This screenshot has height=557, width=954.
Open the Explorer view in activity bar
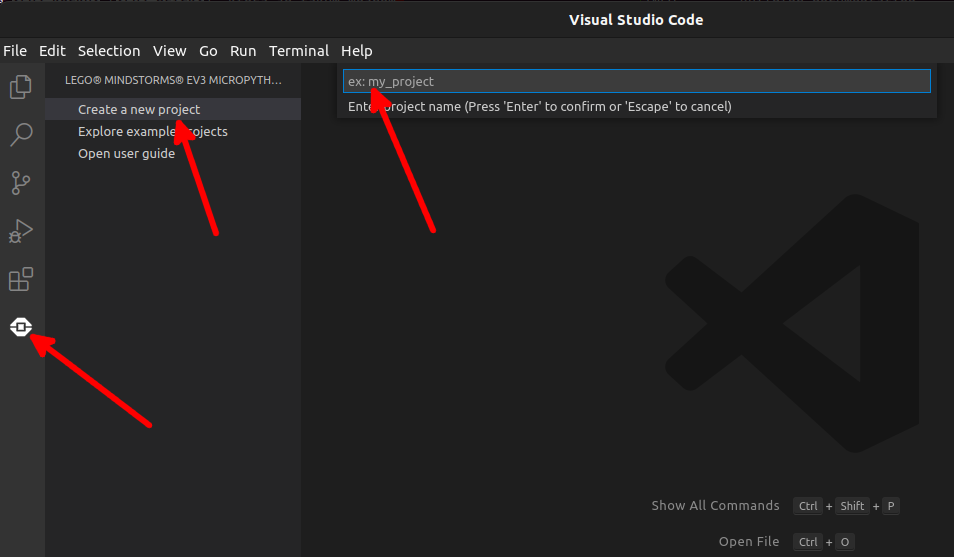tap(21, 87)
